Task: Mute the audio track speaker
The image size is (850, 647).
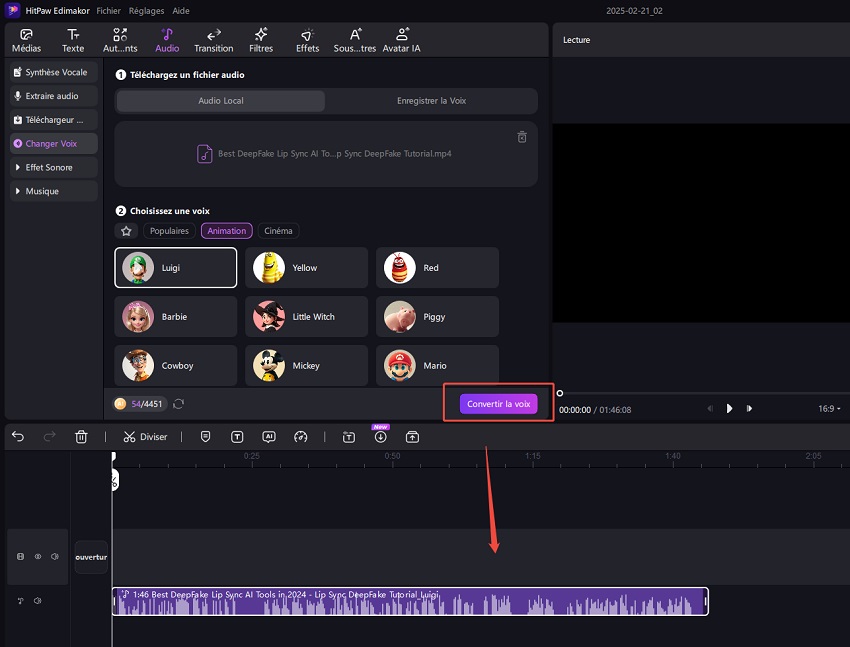Action: coord(38,601)
